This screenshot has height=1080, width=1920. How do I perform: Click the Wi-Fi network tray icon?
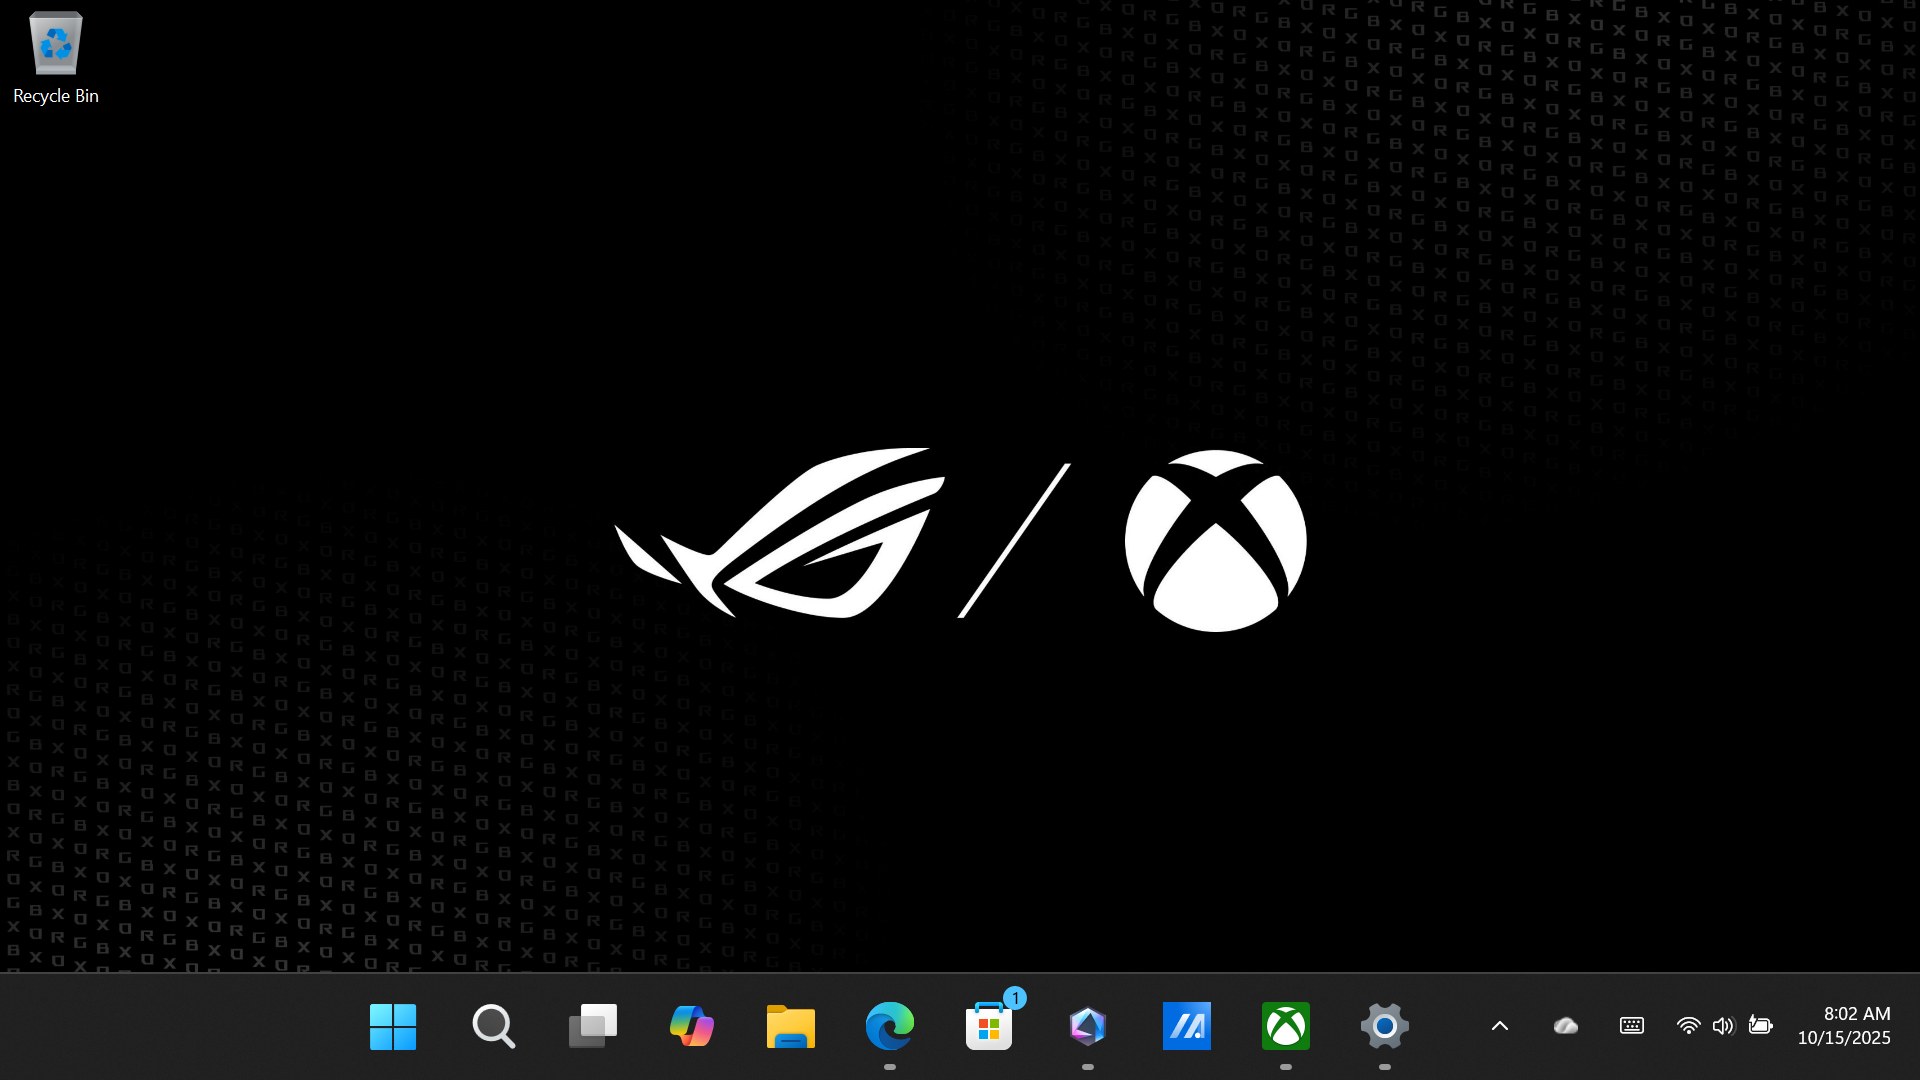click(x=1688, y=1026)
